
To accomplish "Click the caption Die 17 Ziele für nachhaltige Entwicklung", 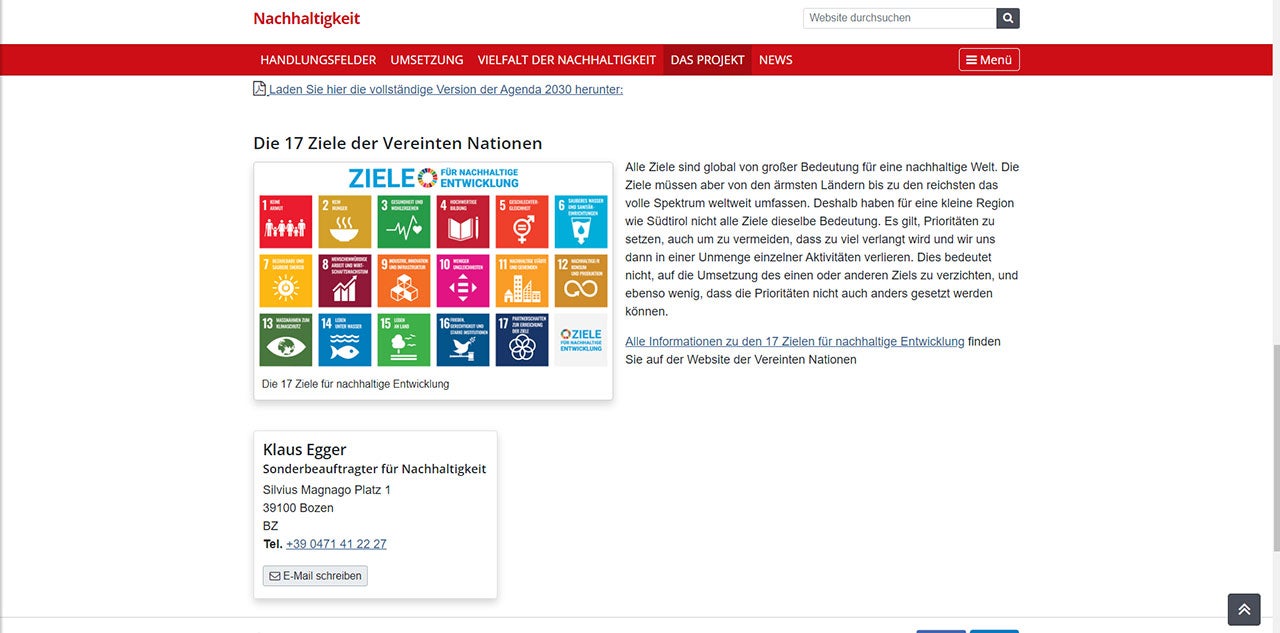I will point(356,384).
